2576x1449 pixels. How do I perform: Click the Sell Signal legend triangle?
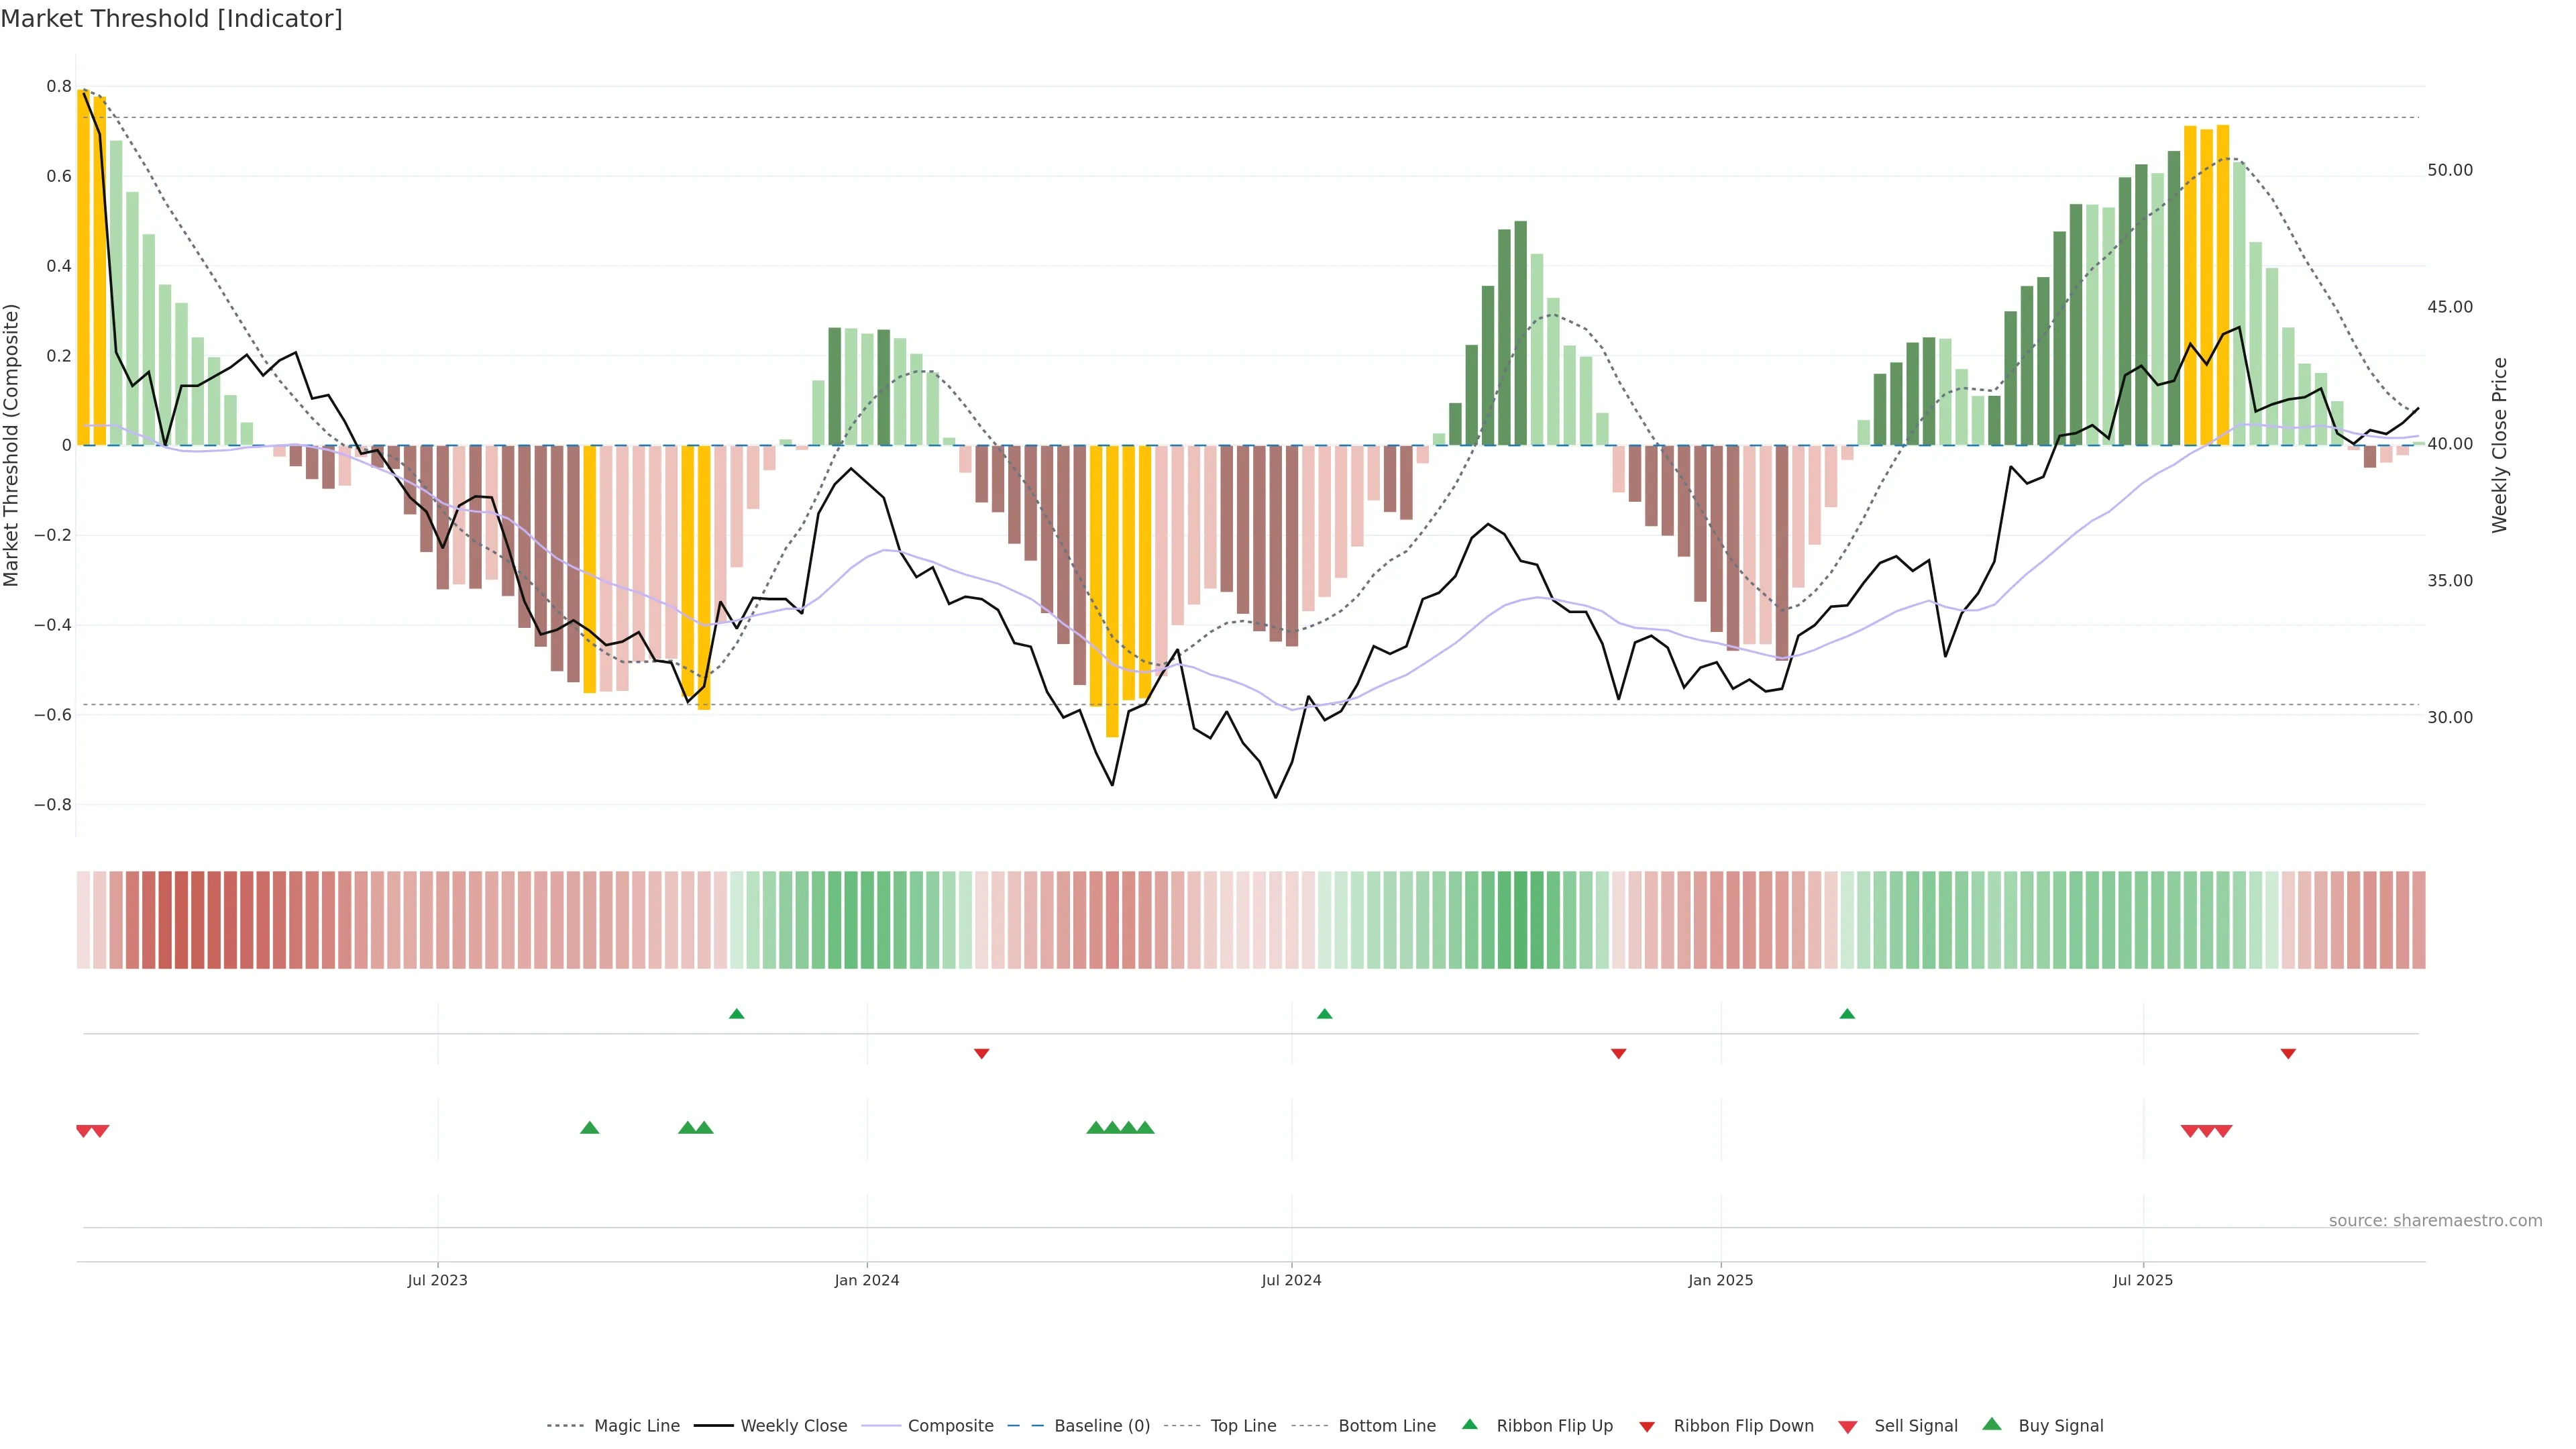click(1848, 1427)
